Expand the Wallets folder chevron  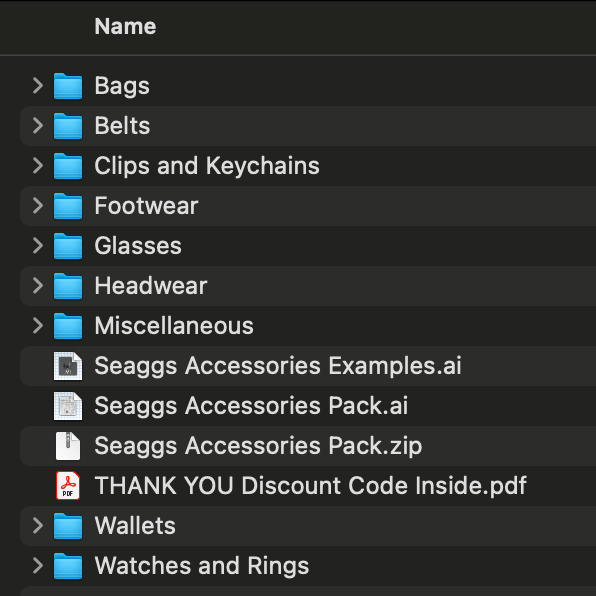click(38, 526)
